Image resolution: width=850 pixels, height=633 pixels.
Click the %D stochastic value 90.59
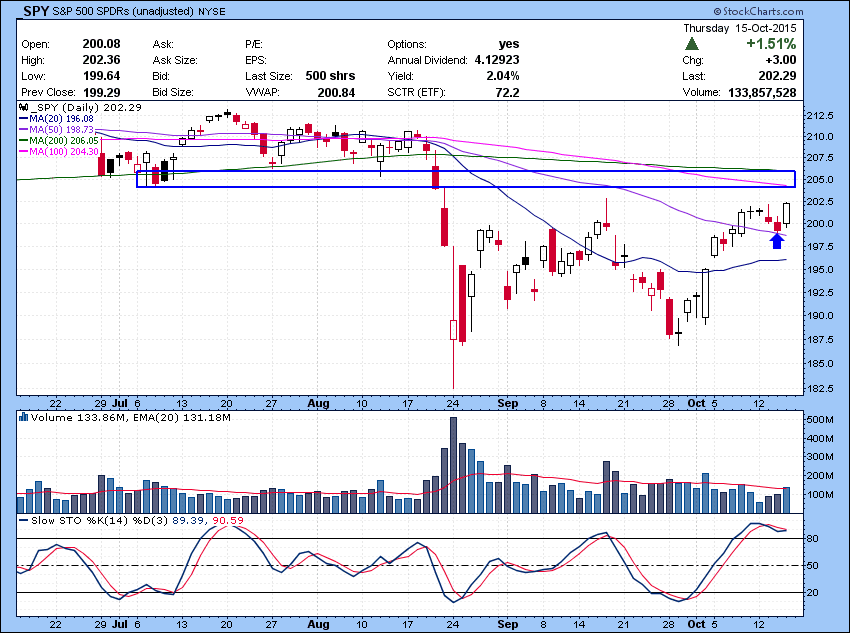(x=228, y=520)
